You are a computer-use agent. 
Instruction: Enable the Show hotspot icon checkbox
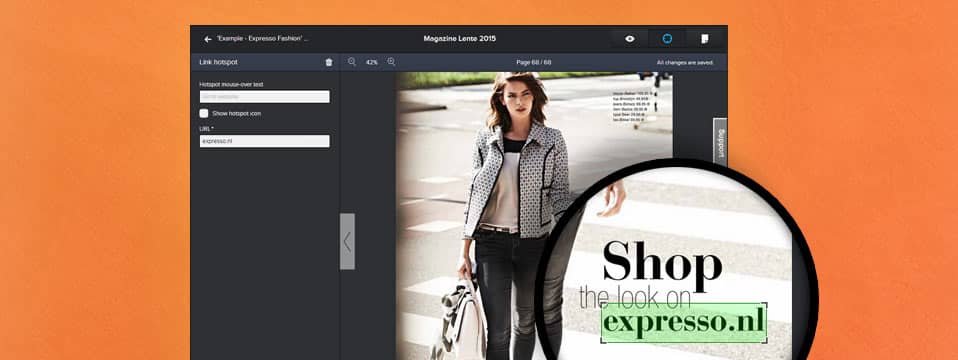point(204,113)
